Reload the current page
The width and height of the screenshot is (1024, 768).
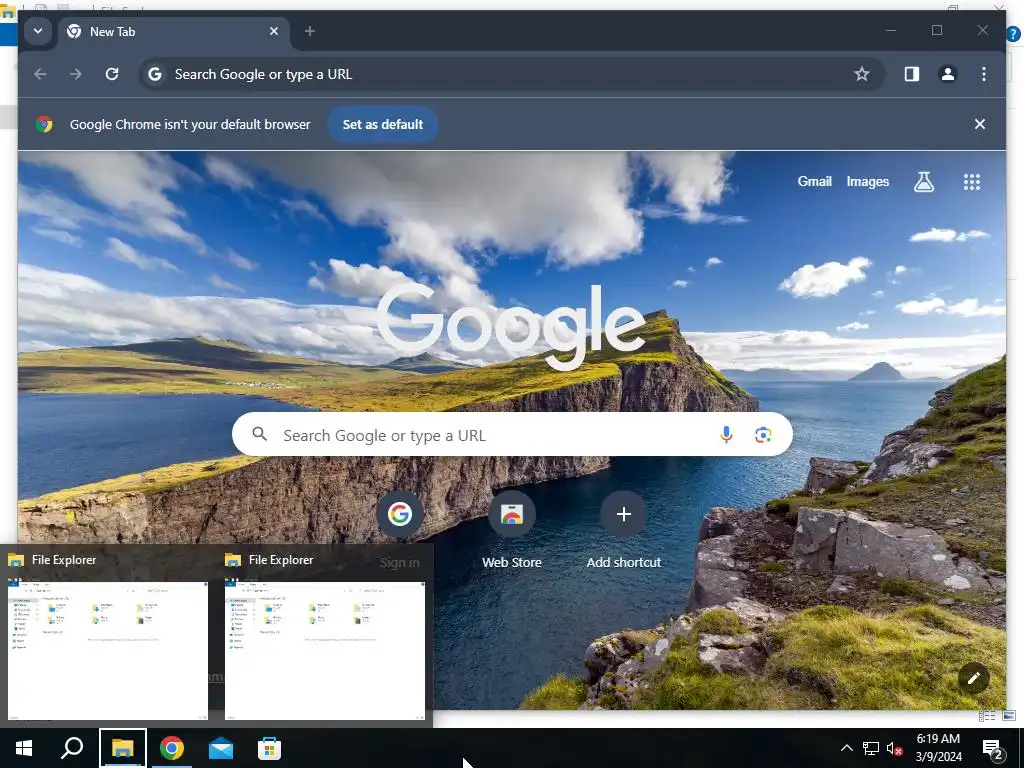pos(112,74)
